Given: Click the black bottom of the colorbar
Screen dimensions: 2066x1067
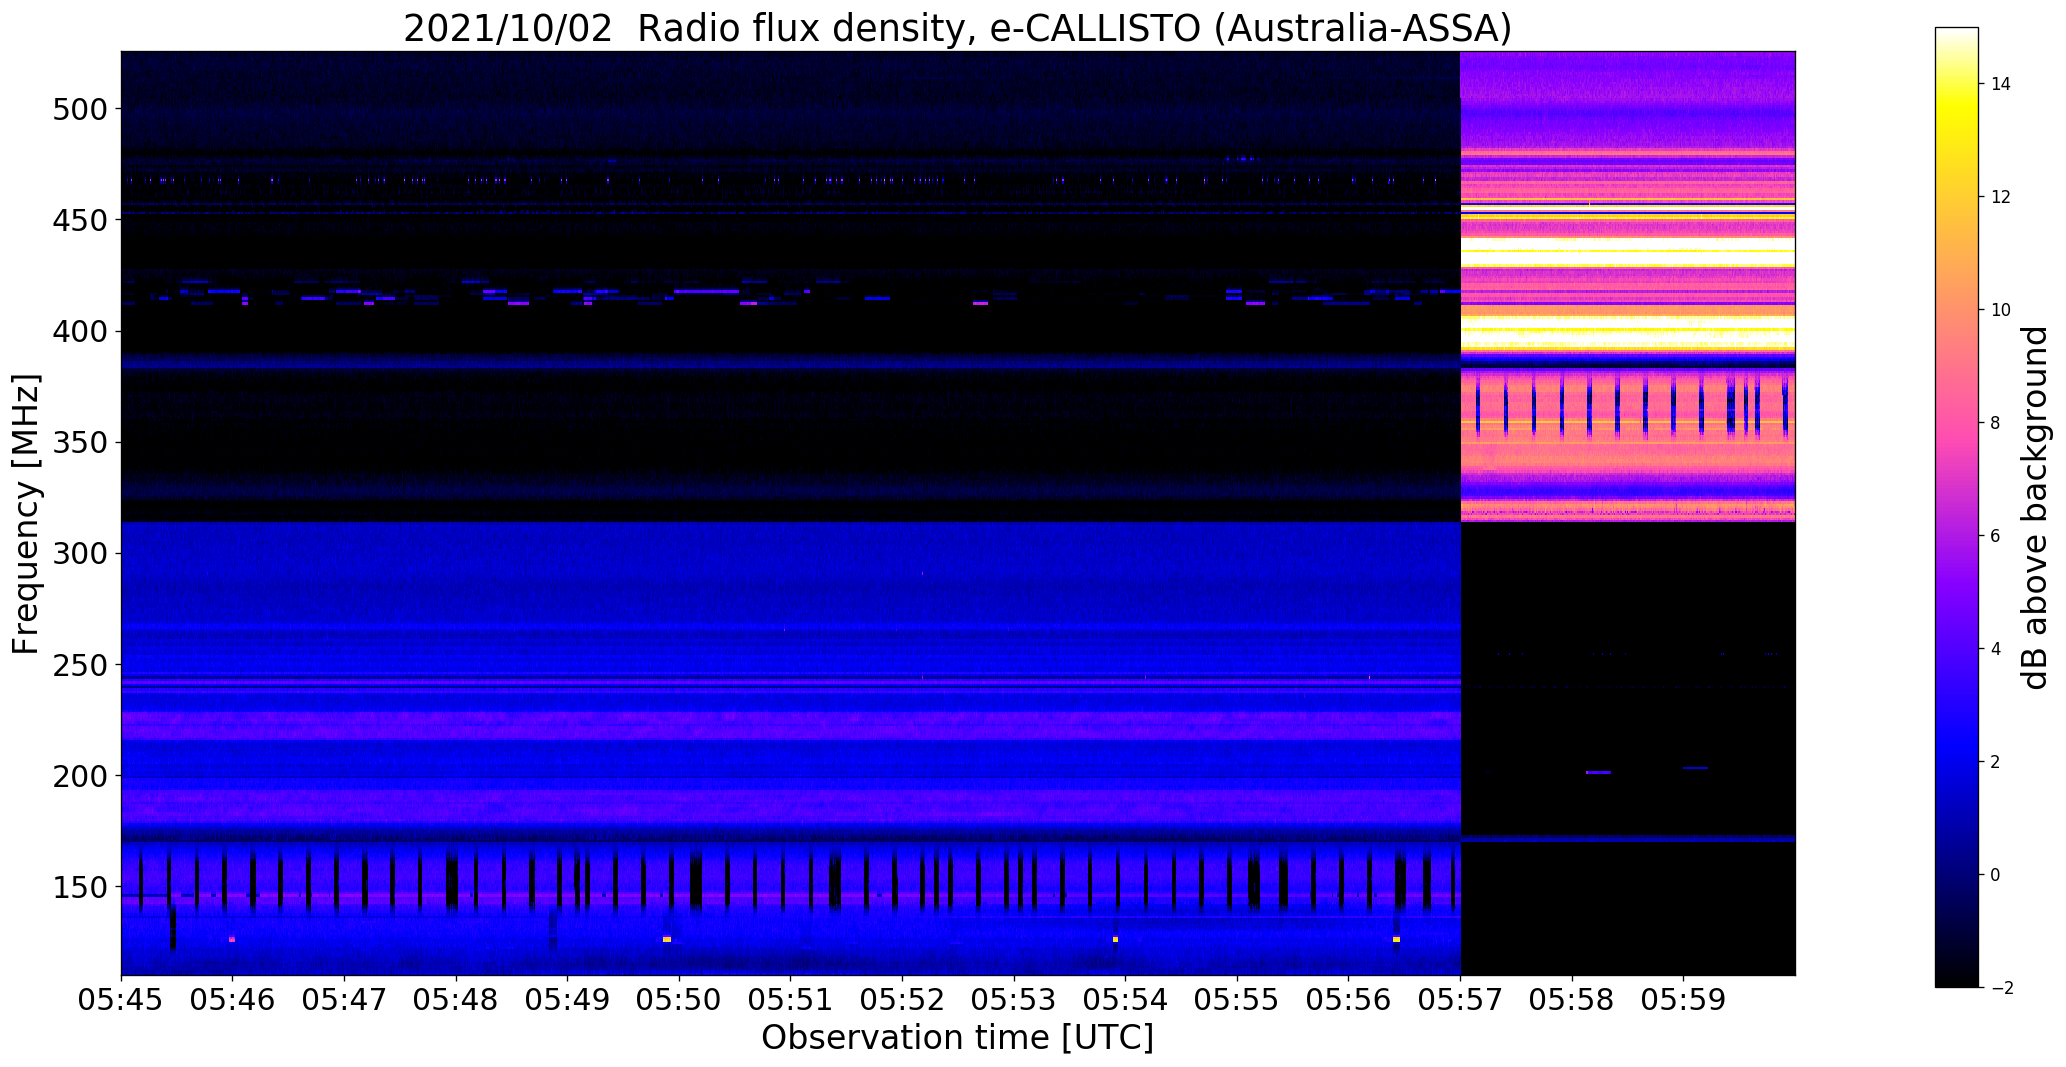Looking at the screenshot, I should (1957, 975).
